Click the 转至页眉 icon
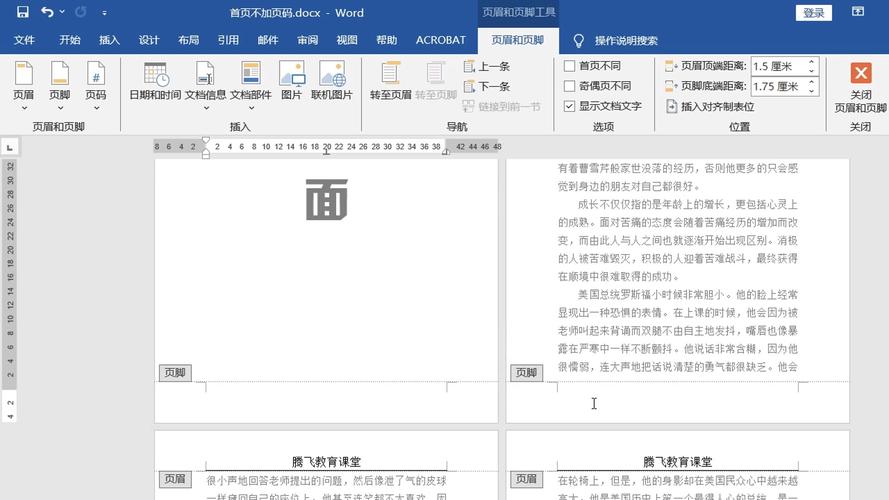889x500 pixels. pyautogui.click(x=391, y=74)
